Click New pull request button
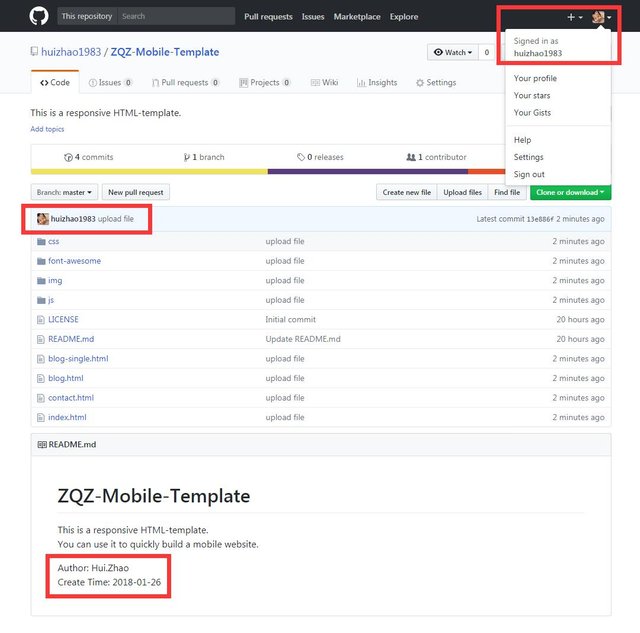The height and width of the screenshot is (633, 640). click(x=136, y=192)
